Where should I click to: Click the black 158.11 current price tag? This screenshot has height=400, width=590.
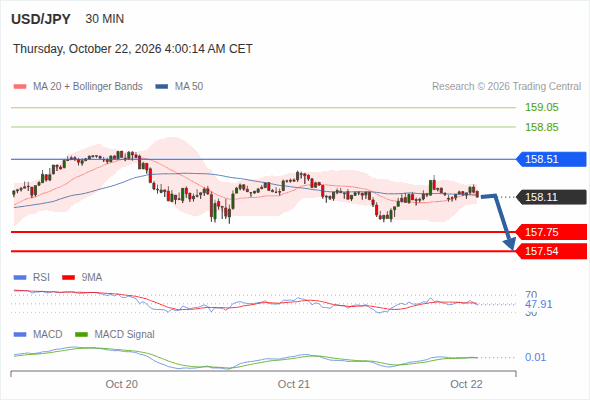(x=552, y=197)
